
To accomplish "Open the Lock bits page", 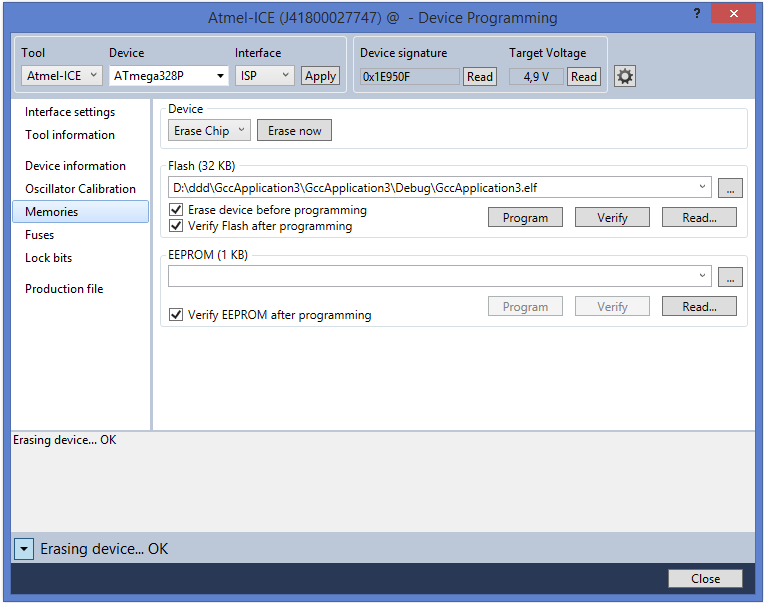I will 49,258.
